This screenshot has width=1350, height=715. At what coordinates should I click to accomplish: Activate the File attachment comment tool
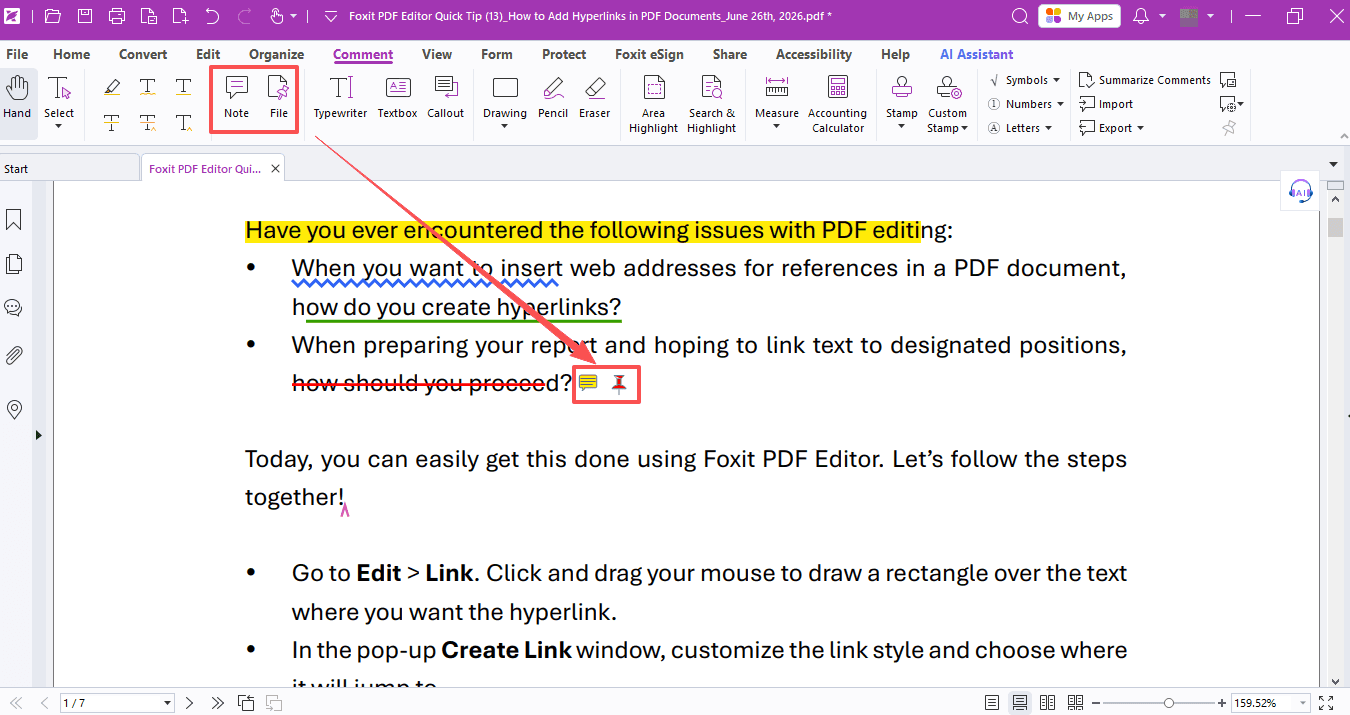point(279,98)
